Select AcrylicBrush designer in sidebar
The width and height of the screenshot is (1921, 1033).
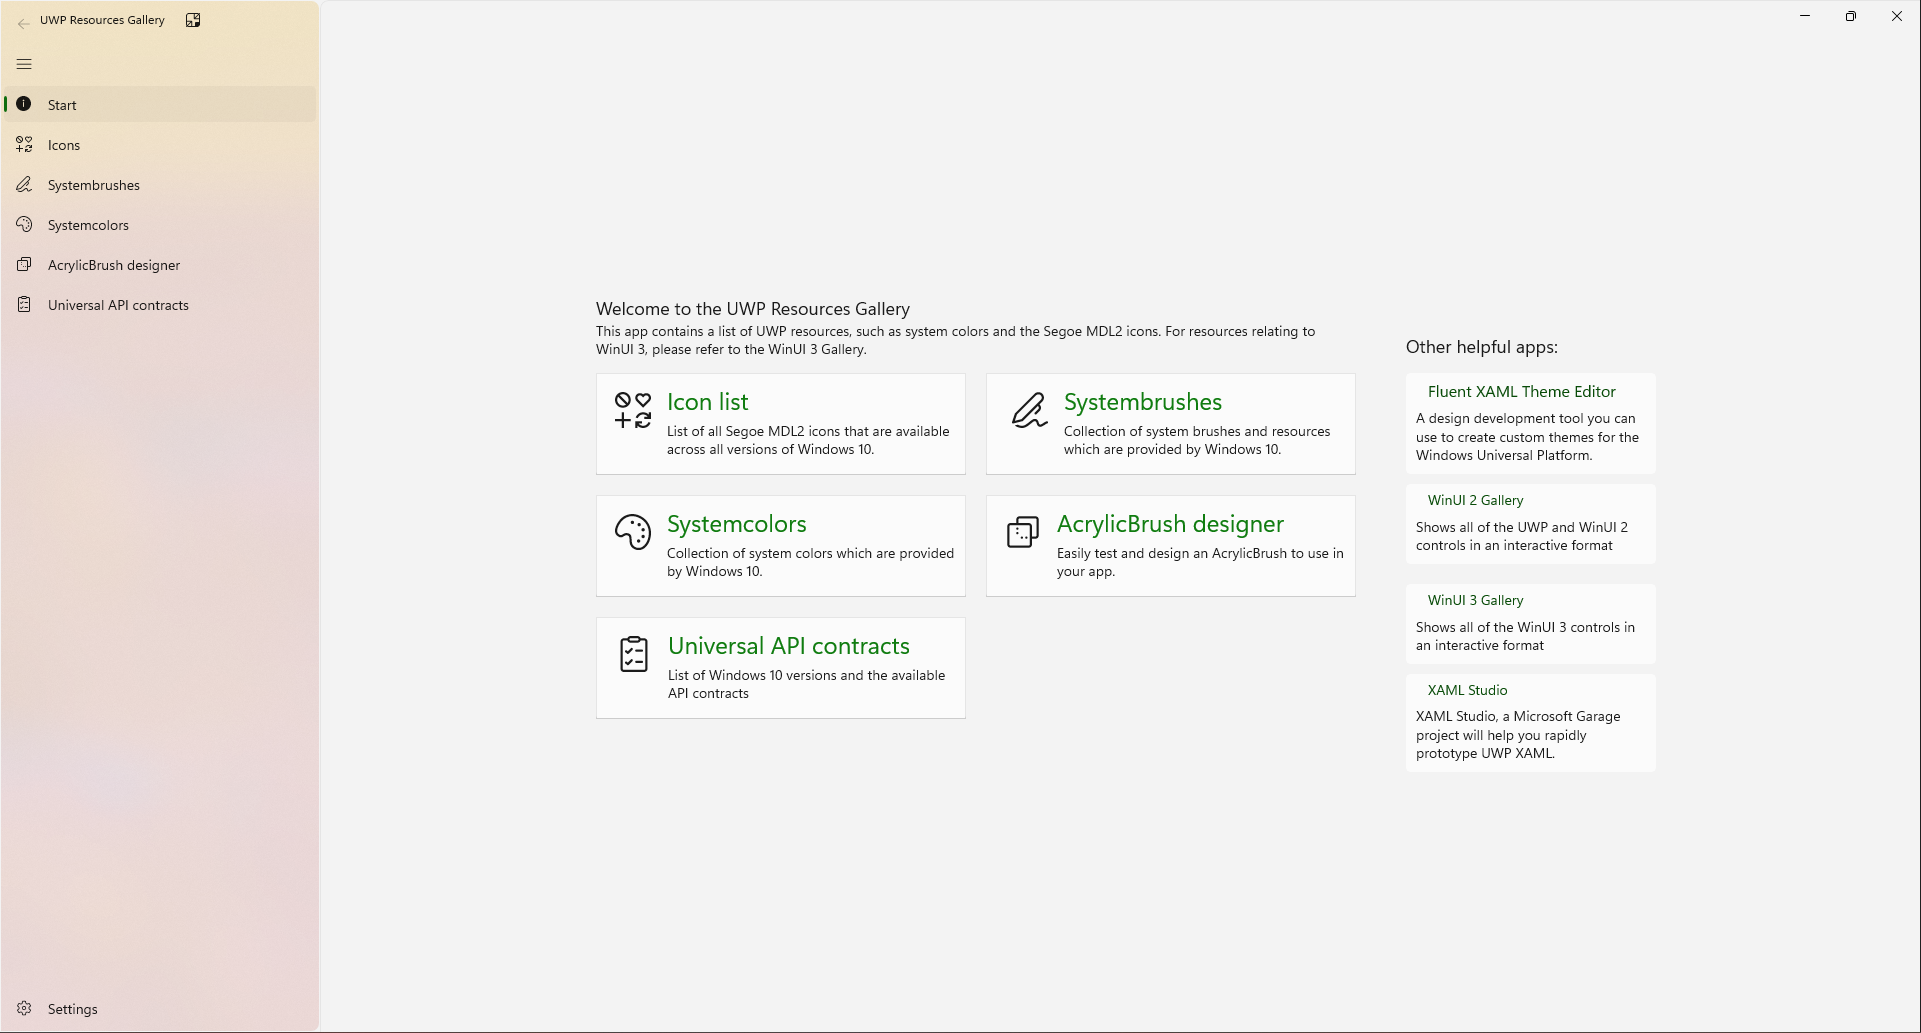click(x=160, y=265)
